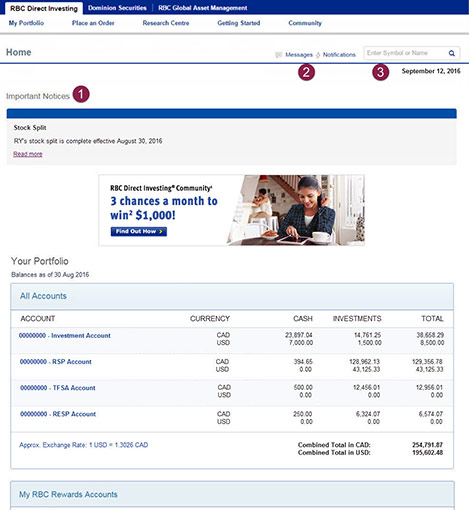Click RSP Account USD total 43,125.33
The image size is (469, 510).
(x=429, y=369)
